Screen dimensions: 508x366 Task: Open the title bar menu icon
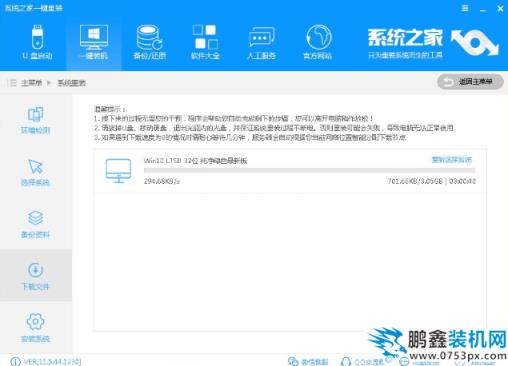pyautogui.click(x=465, y=8)
